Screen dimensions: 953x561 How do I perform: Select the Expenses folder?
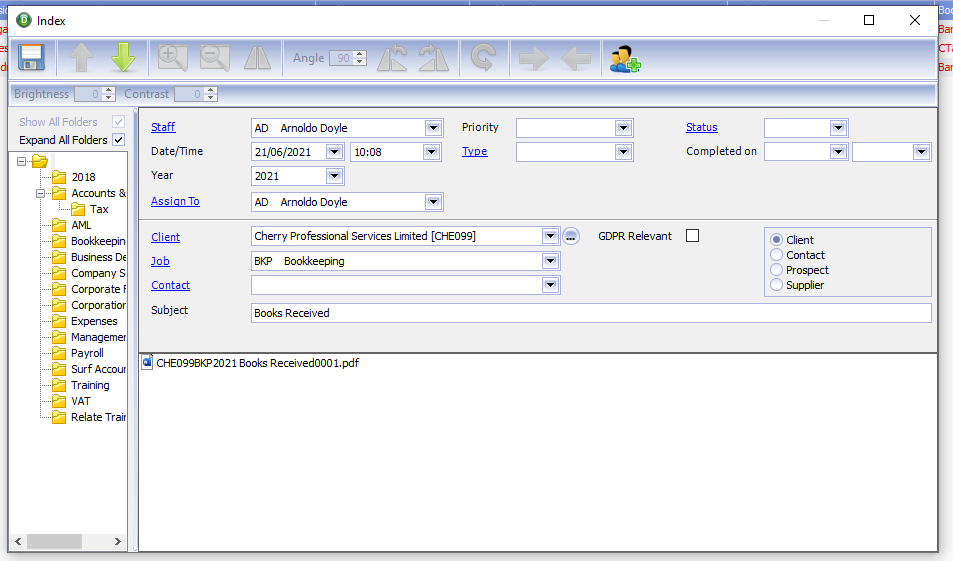tap(94, 321)
